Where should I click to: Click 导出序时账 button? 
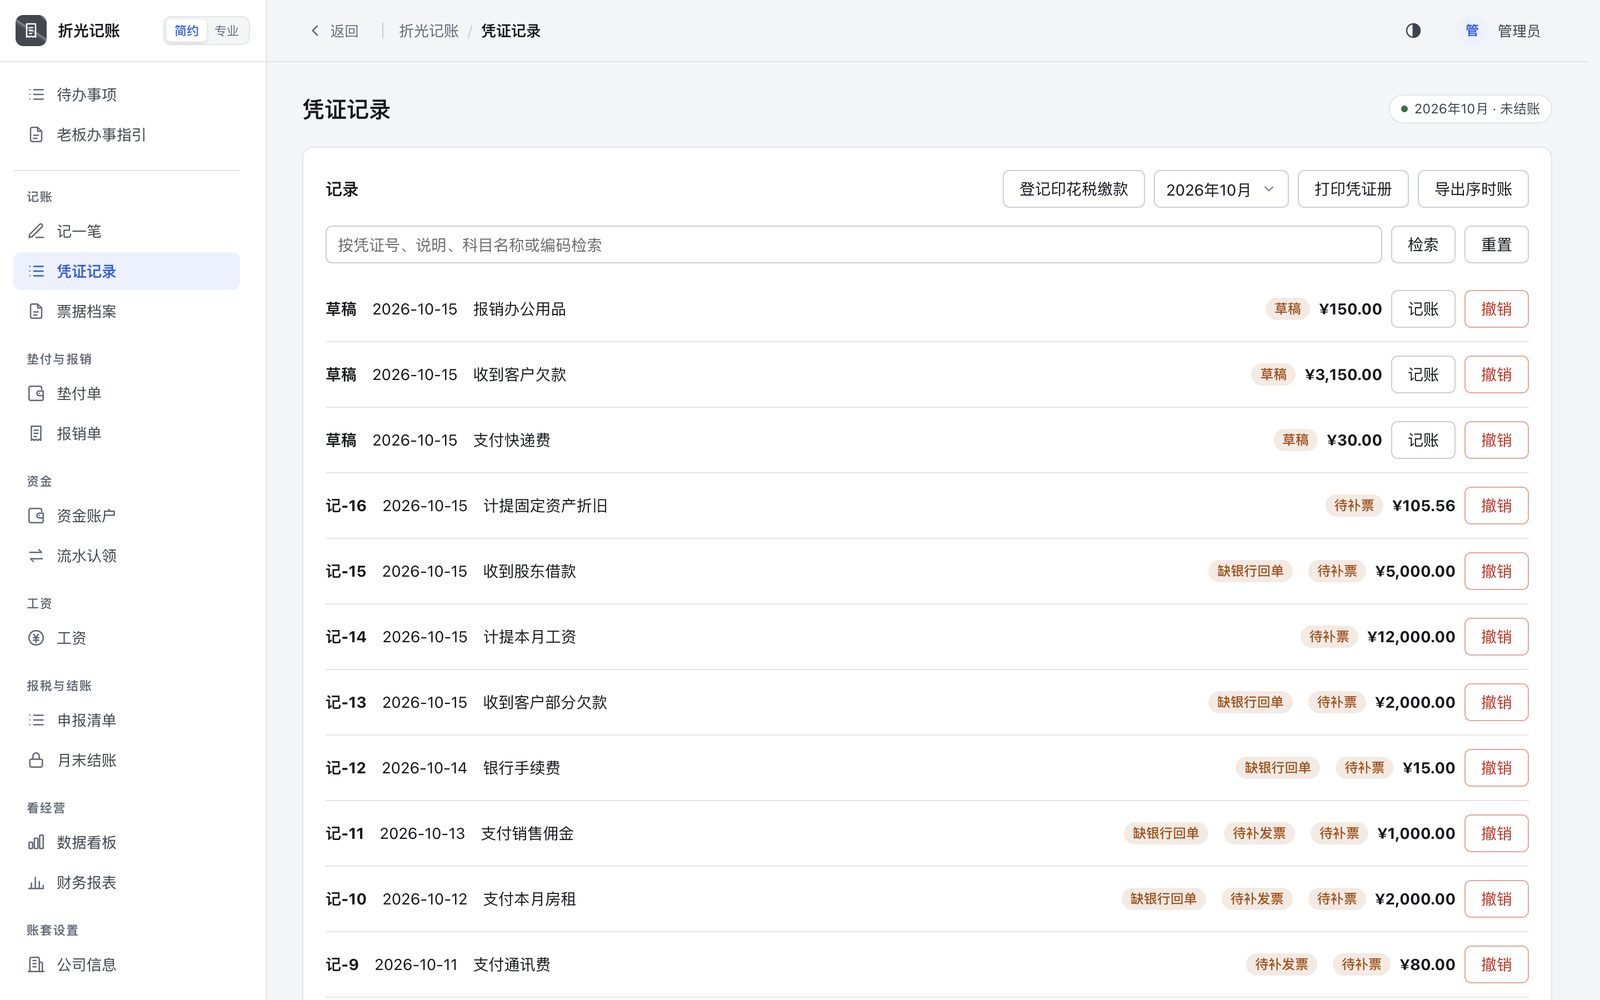tap(1473, 189)
